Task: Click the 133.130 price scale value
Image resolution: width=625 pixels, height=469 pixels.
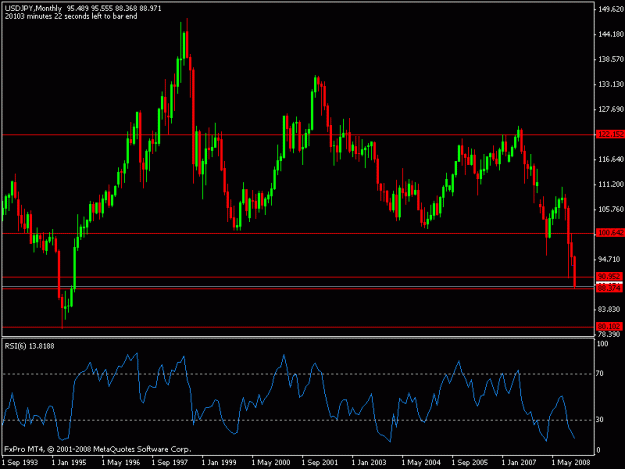Action: tap(611, 84)
